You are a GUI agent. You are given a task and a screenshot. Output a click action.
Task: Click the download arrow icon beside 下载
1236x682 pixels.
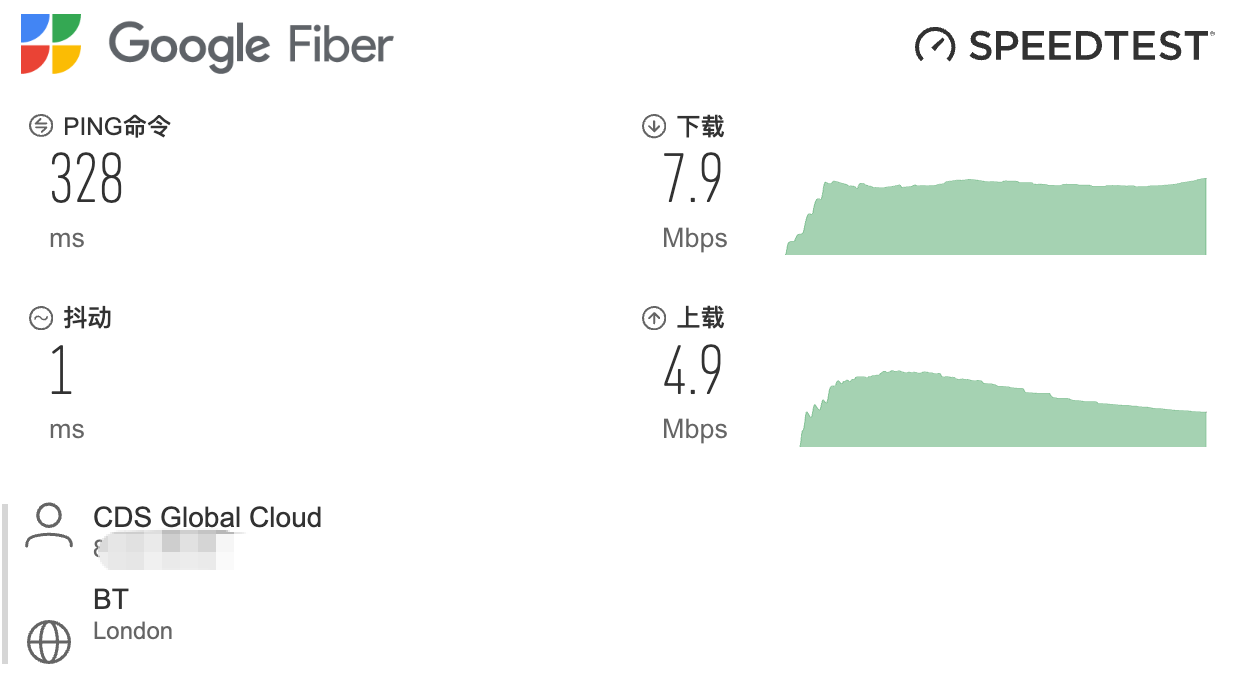653,126
